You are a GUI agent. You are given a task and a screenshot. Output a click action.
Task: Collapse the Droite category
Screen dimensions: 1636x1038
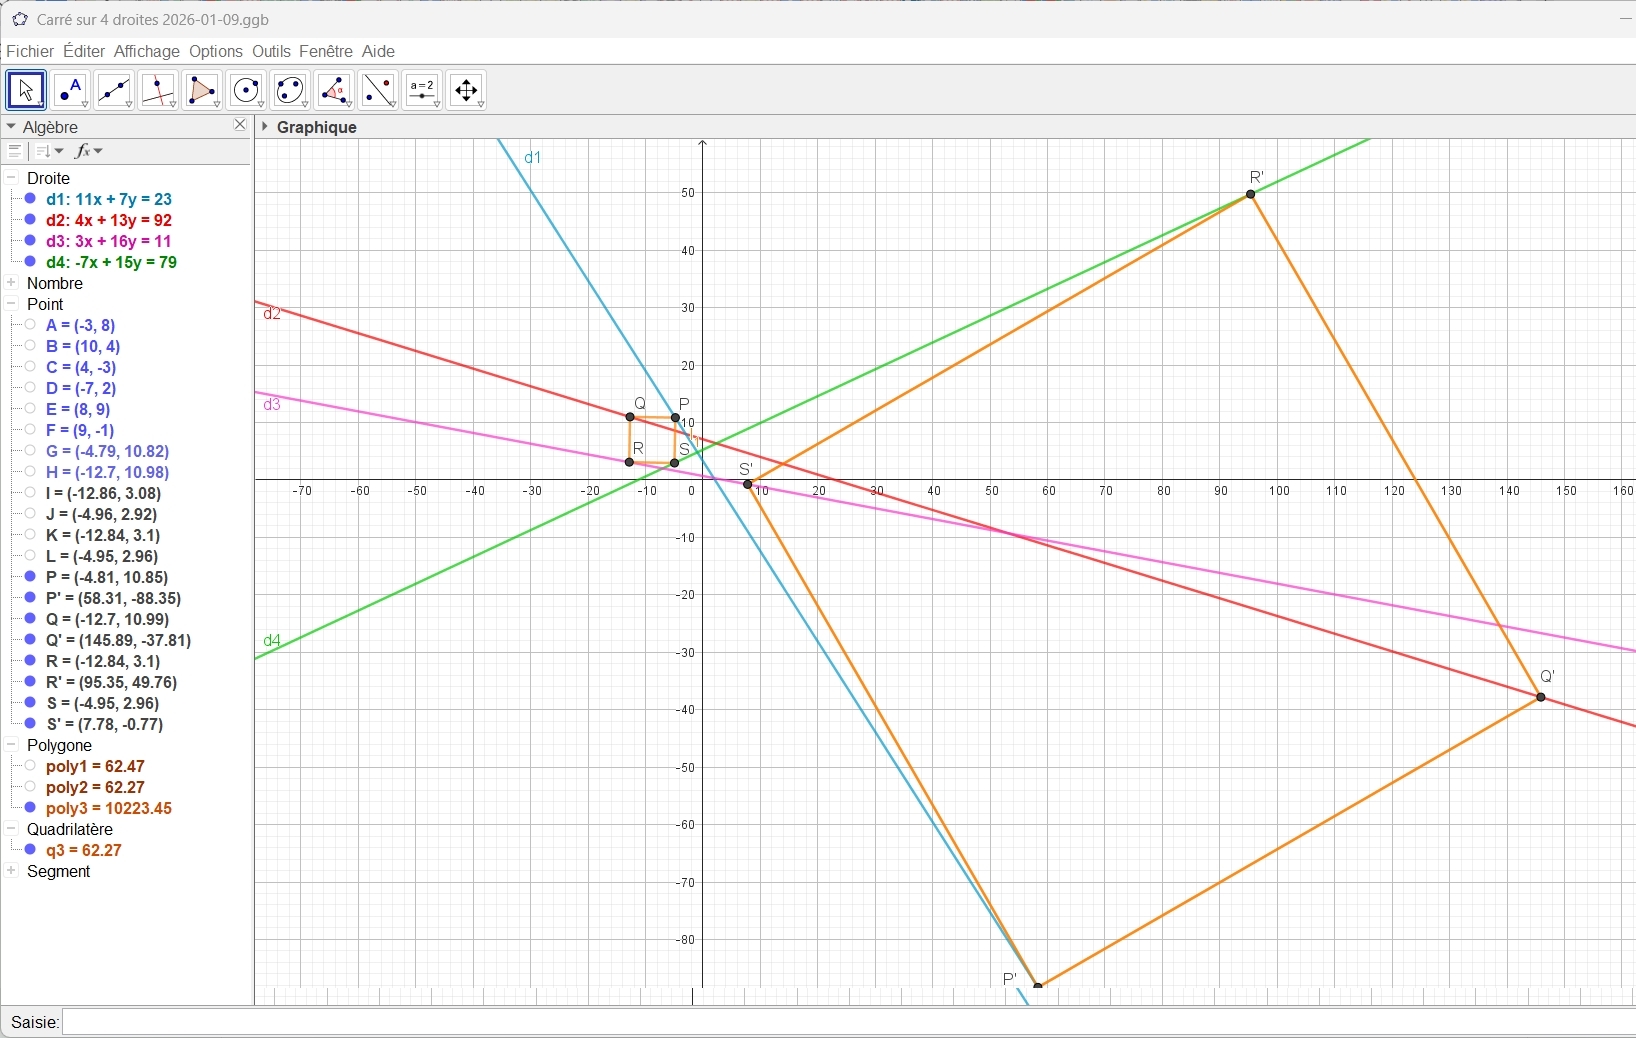click(x=12, y=178)
